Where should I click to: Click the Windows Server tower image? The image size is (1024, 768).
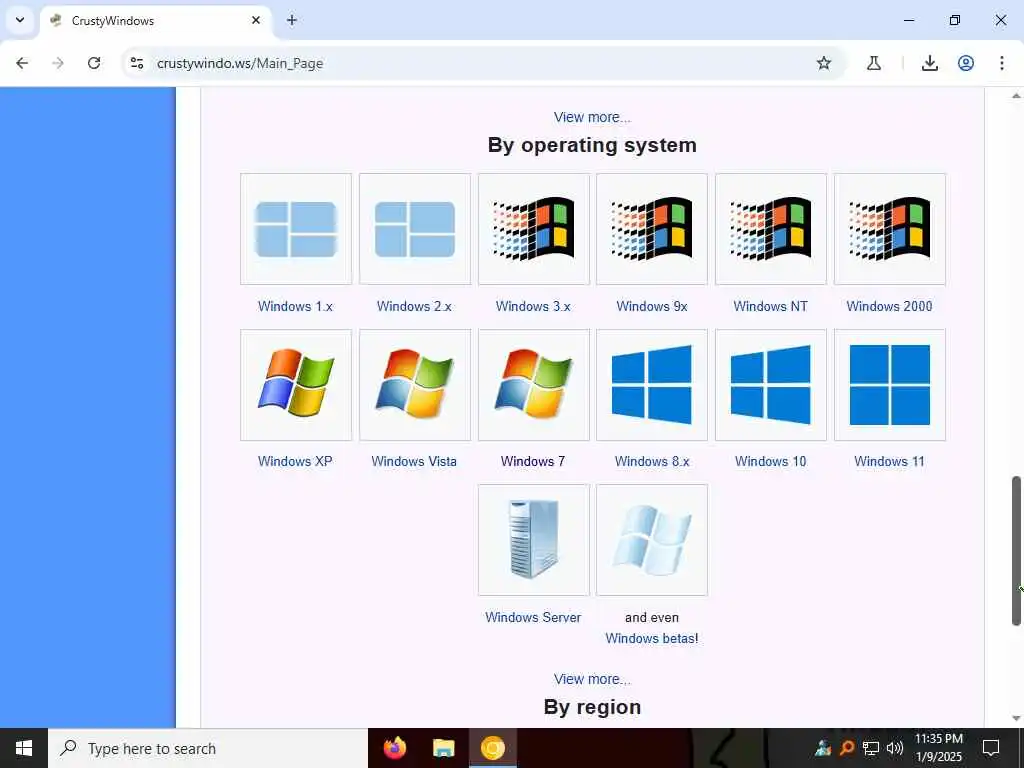[x=534, y=539]
